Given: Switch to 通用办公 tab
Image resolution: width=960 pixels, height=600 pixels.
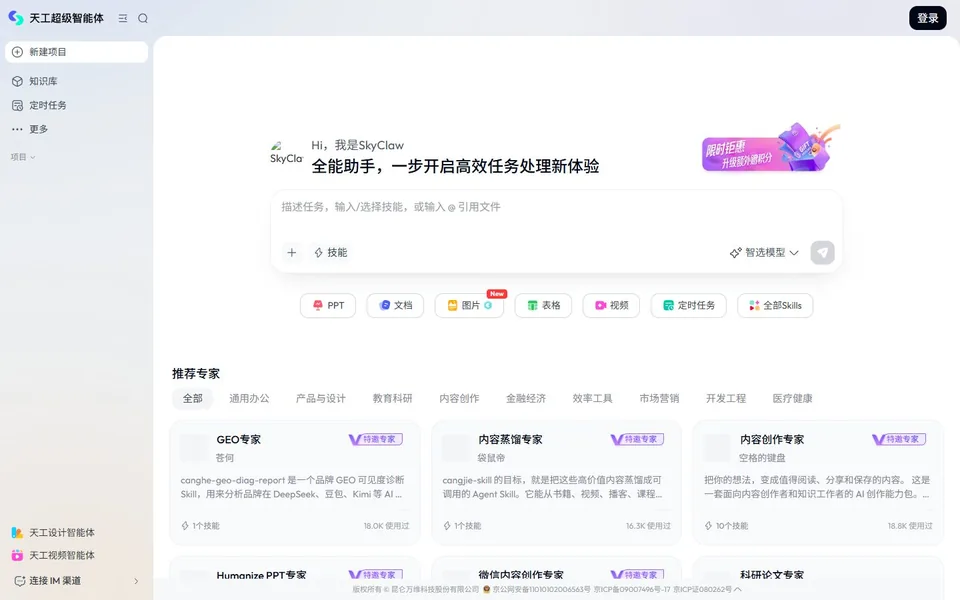Looking at the screenshot, I should [x=249, y=399].
